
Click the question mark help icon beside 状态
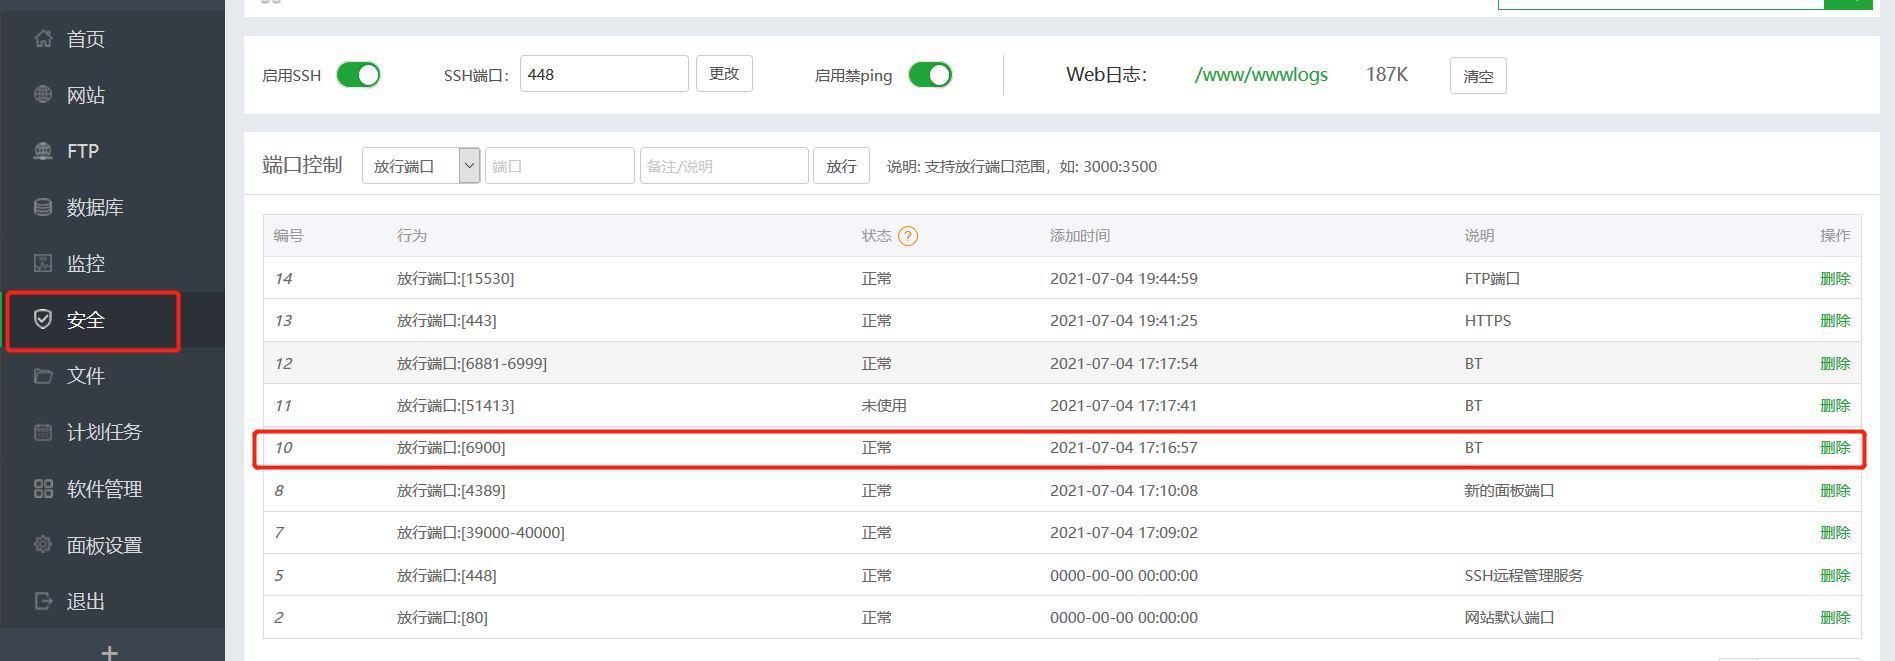[908, 236]
